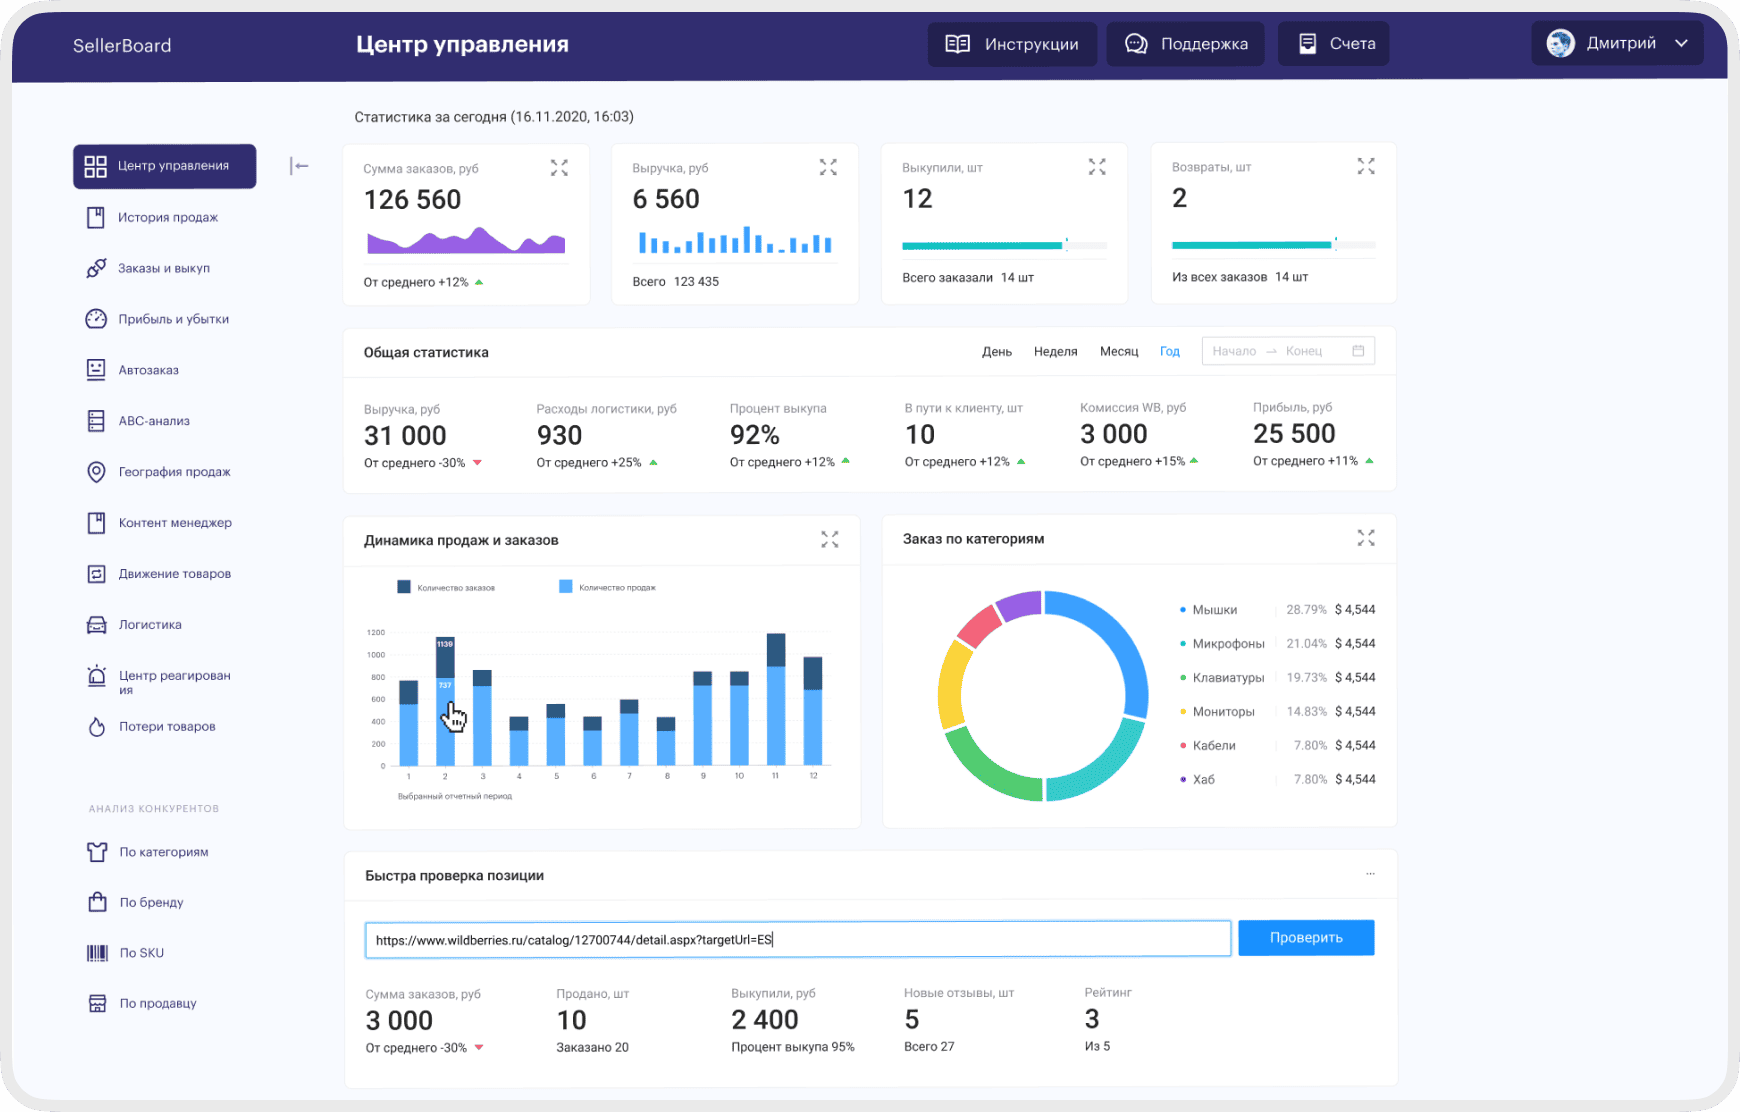Toggle Количество заказов legend swatch
The height and width of the screenshot is (1112, 1740).
(x=404, y=587)
